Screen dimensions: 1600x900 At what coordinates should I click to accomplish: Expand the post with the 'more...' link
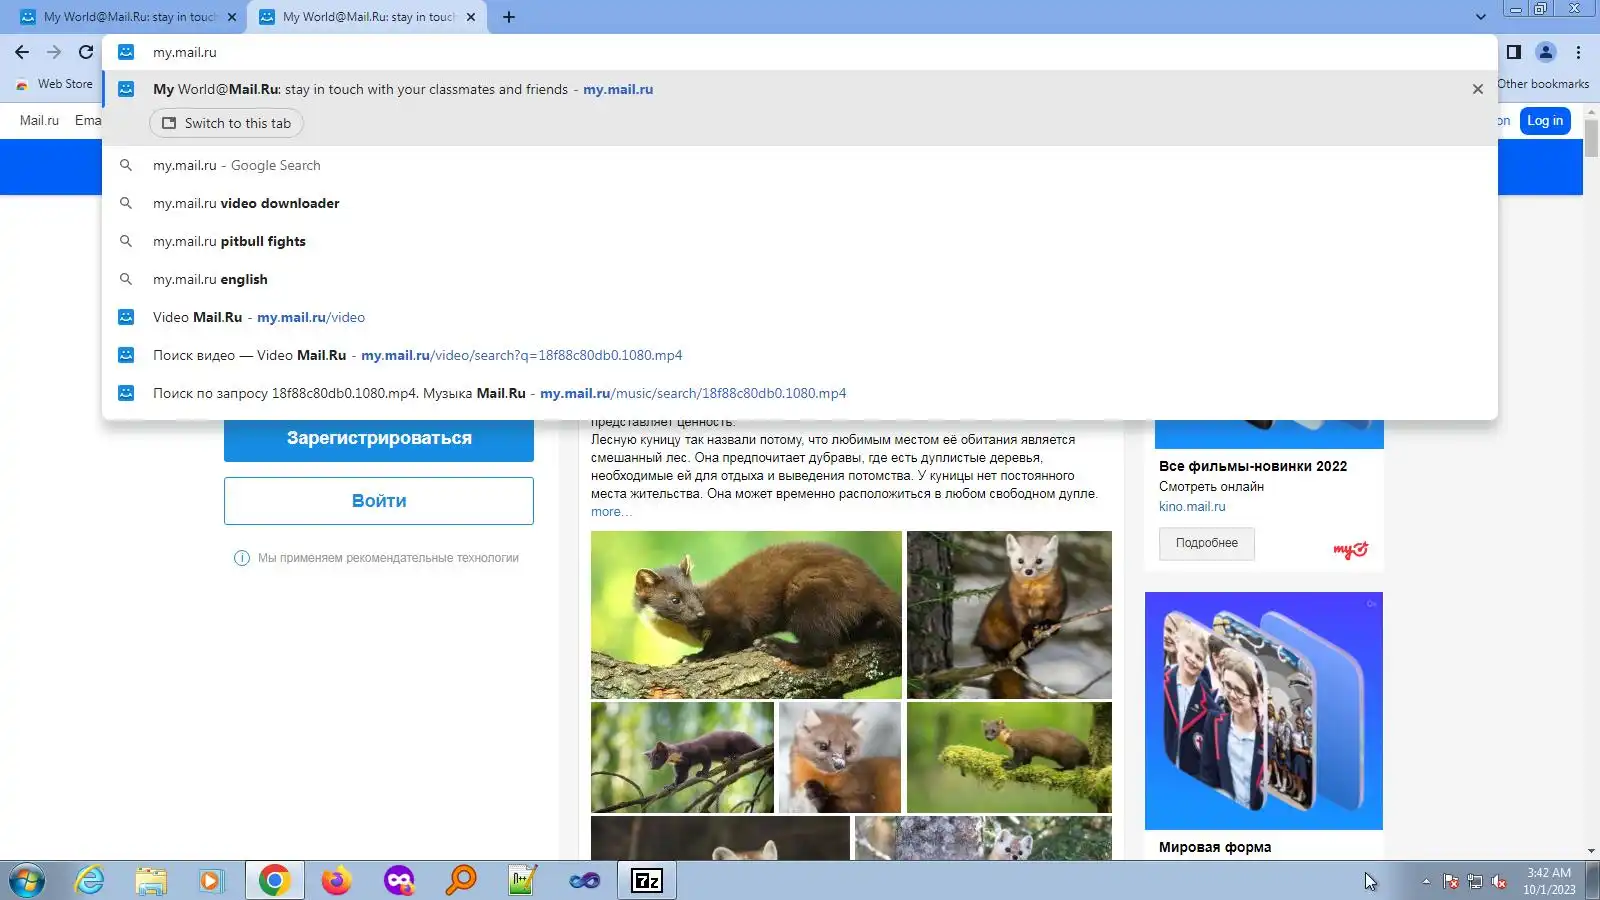click(611, 512)
